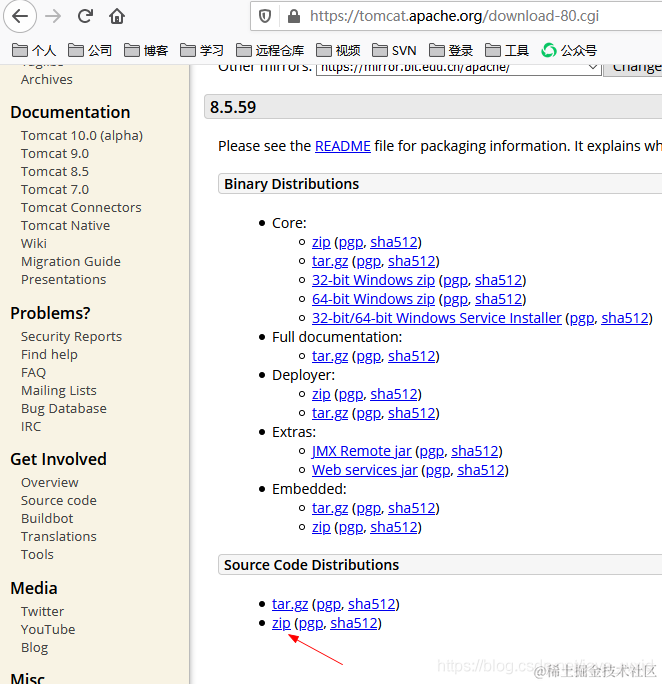
Task: Open Tomcat 8.5 documentation
Action: [55, 172]
